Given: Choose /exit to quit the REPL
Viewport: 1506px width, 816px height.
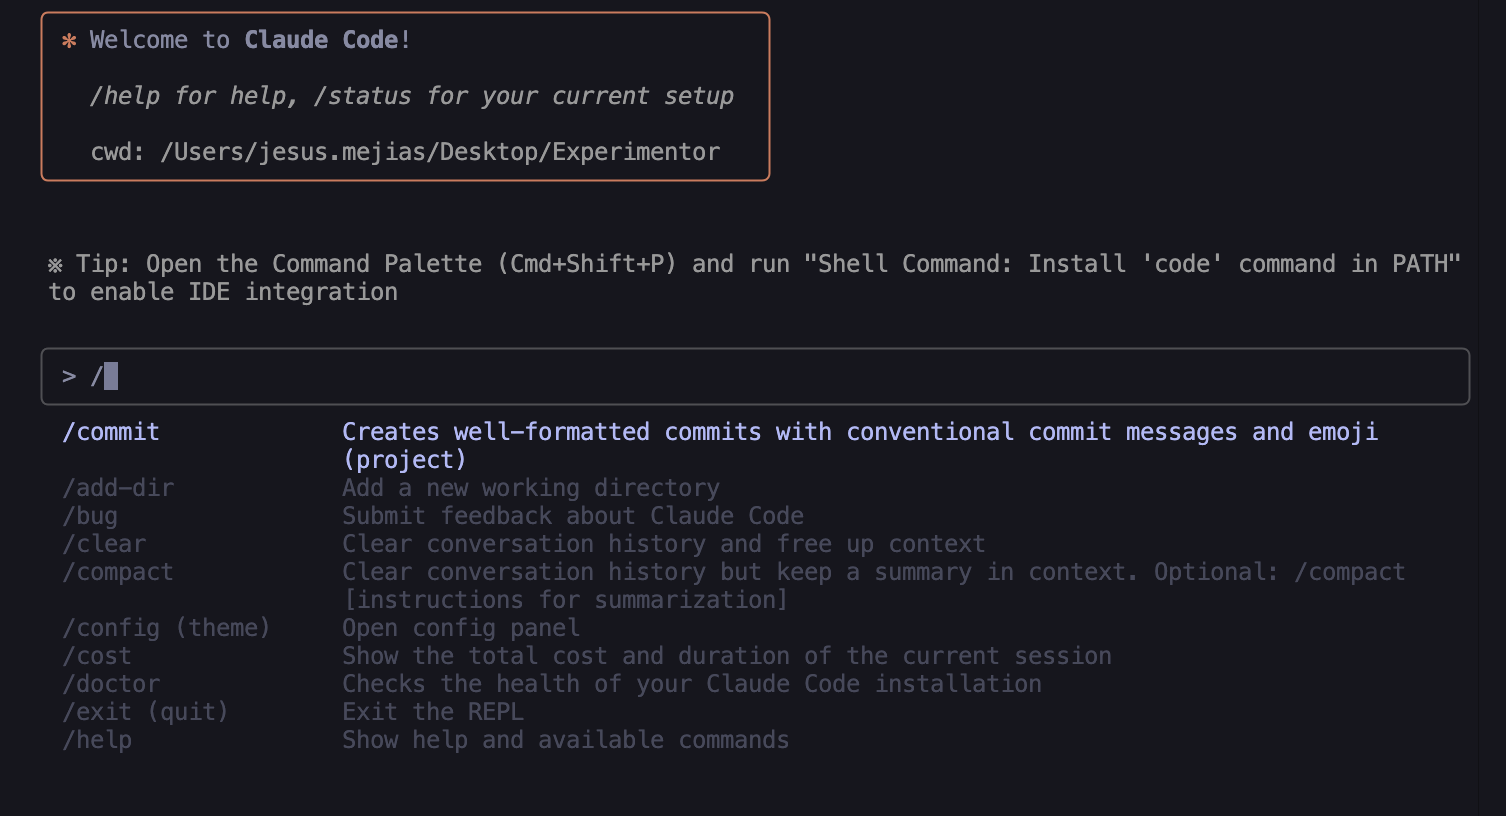Looking at the screenshot, I should coord(145,711).
